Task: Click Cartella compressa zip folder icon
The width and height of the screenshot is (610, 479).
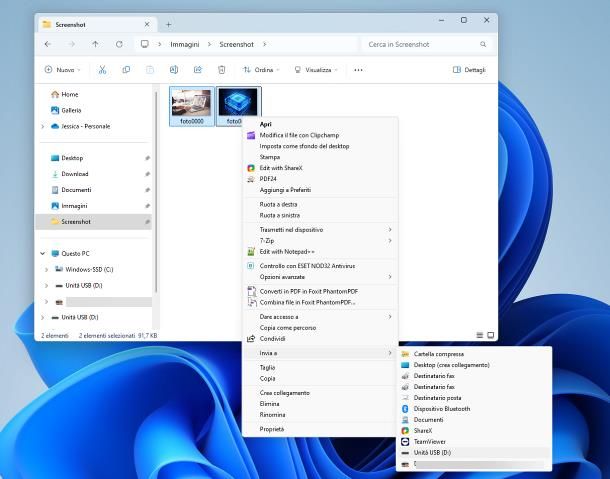Action: [x=405, y=354]
